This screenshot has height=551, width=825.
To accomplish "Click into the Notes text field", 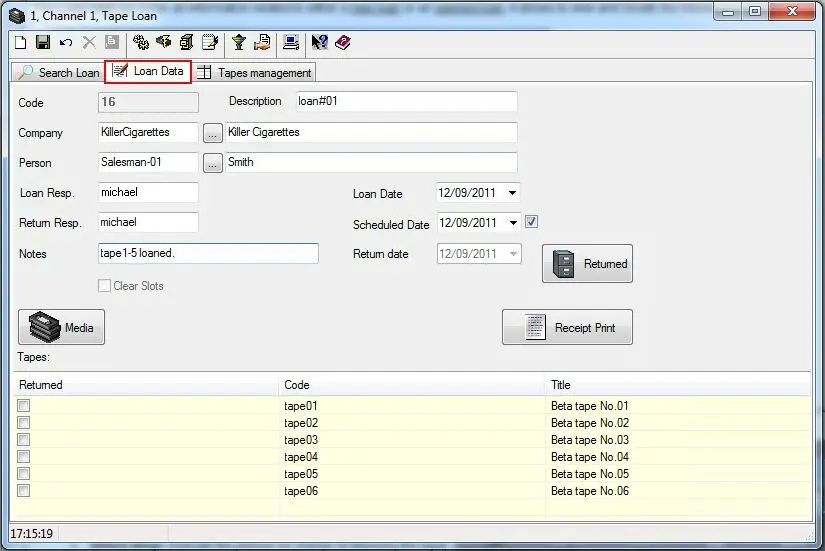I will point(208,254).
